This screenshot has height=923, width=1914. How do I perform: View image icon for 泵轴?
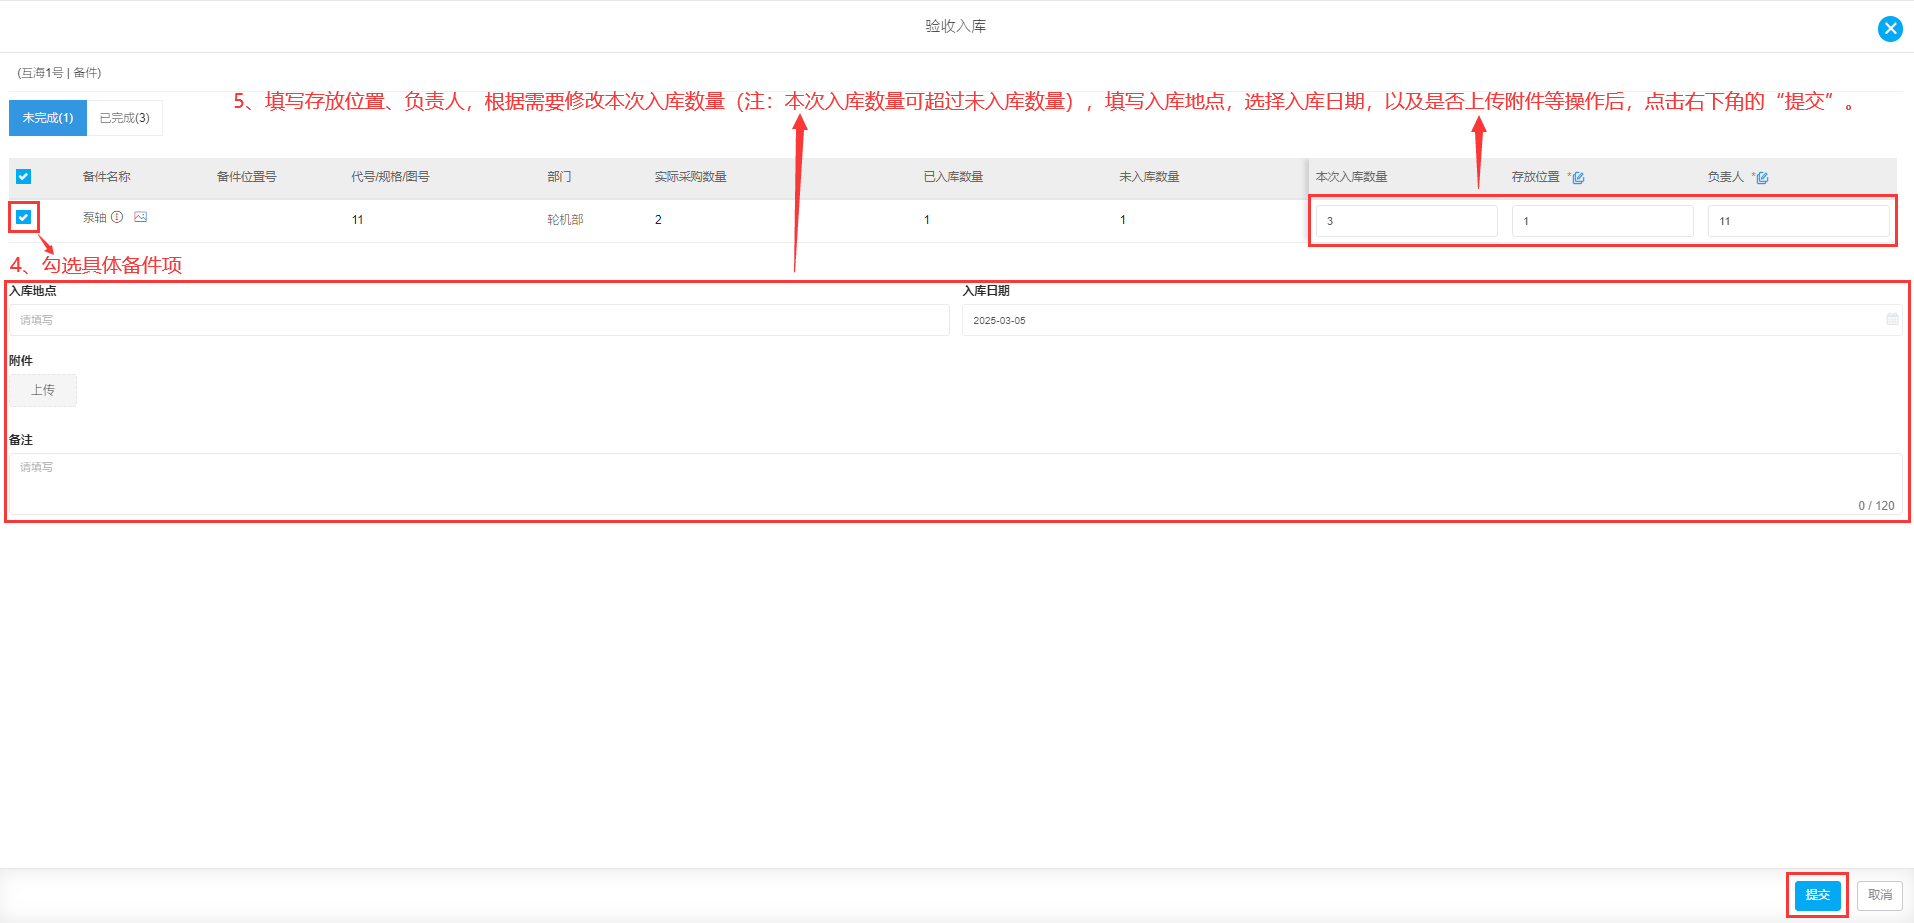point(140,217)
